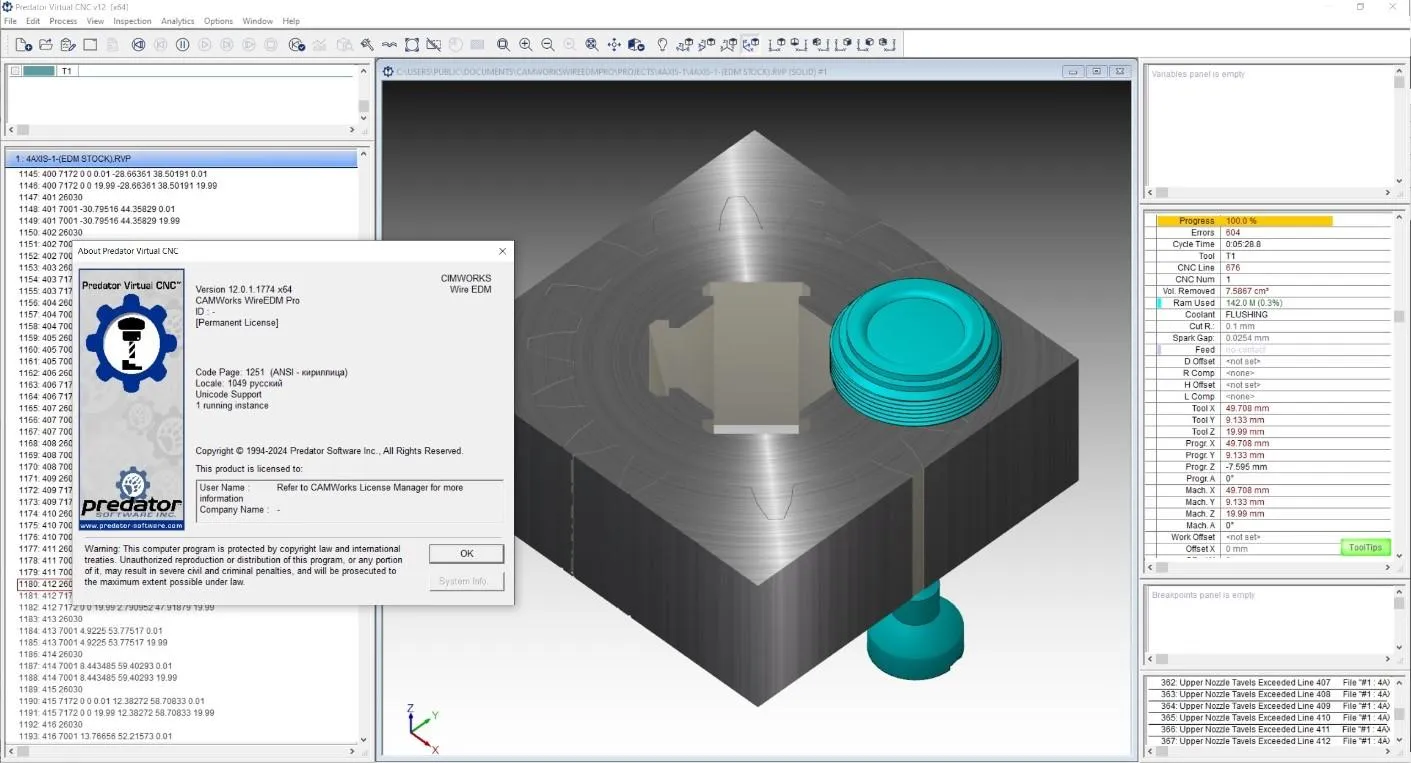This screenshot has width=1411, height=763.
Task: Click the Zoom to Fit icon
Action: tap(592, 45)
